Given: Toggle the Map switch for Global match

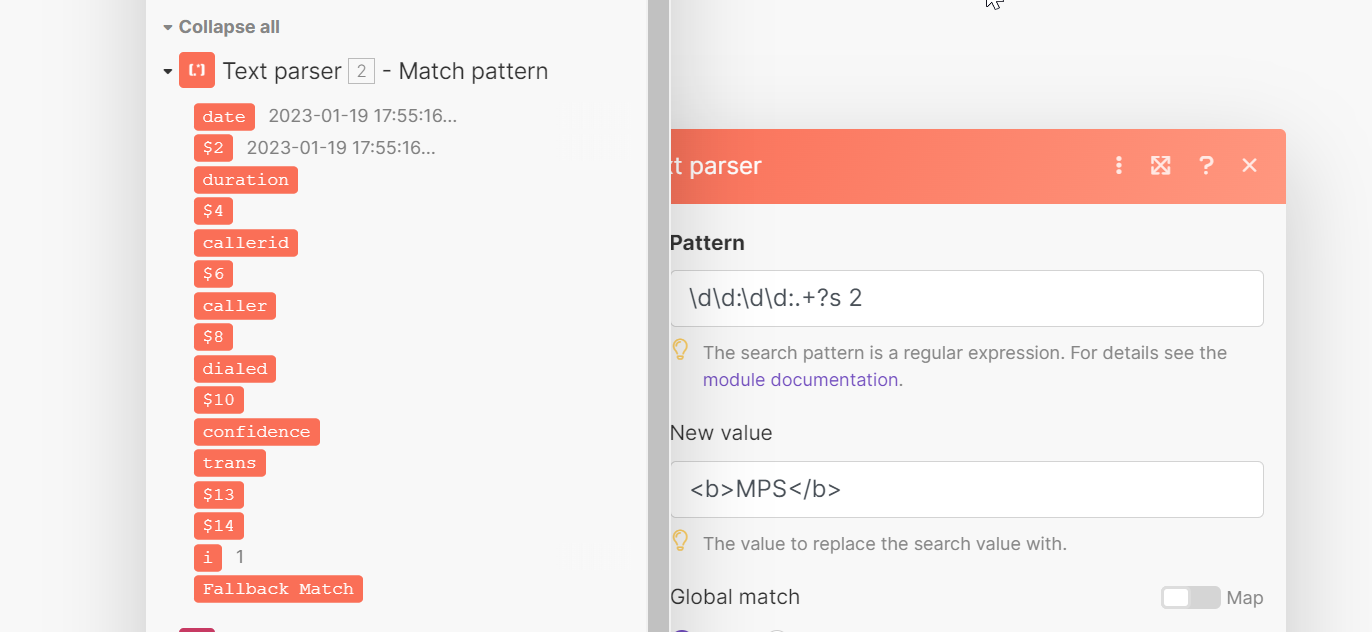Looking at the screenshot, I should (1190, 598).
